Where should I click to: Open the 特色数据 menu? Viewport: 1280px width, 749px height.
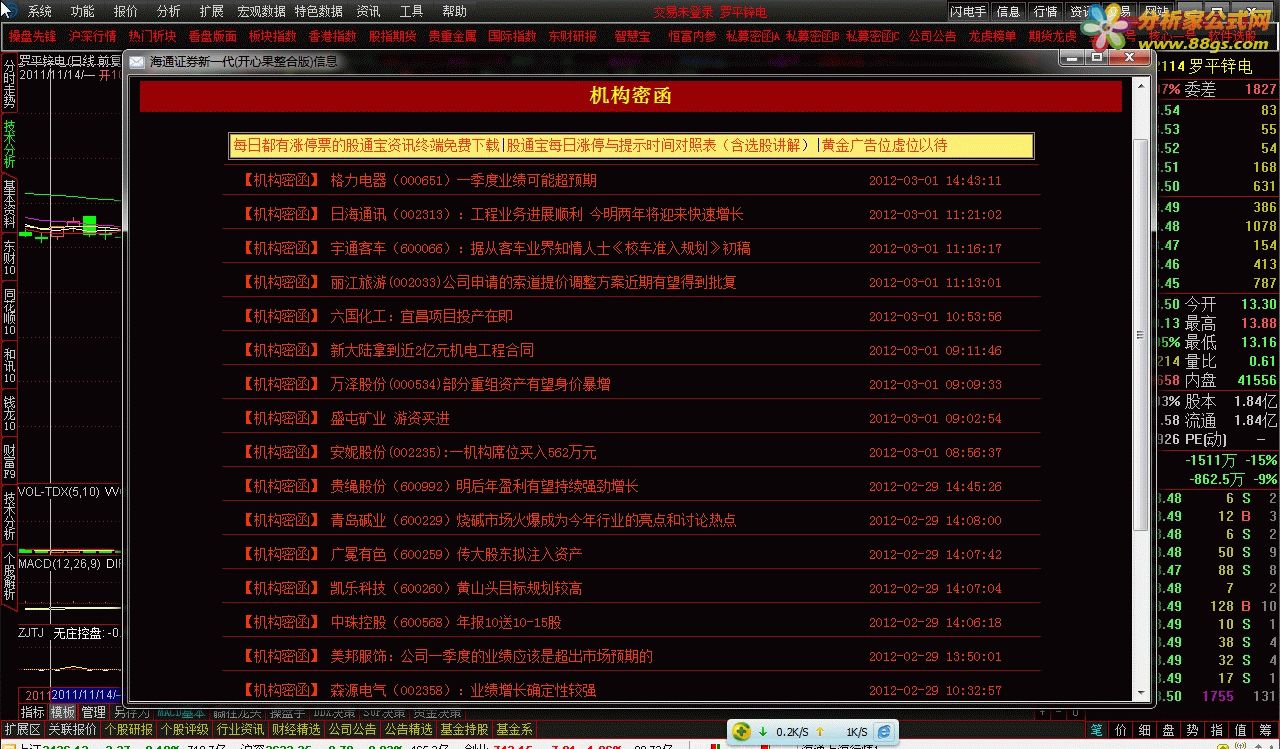(x=318, y=11)
